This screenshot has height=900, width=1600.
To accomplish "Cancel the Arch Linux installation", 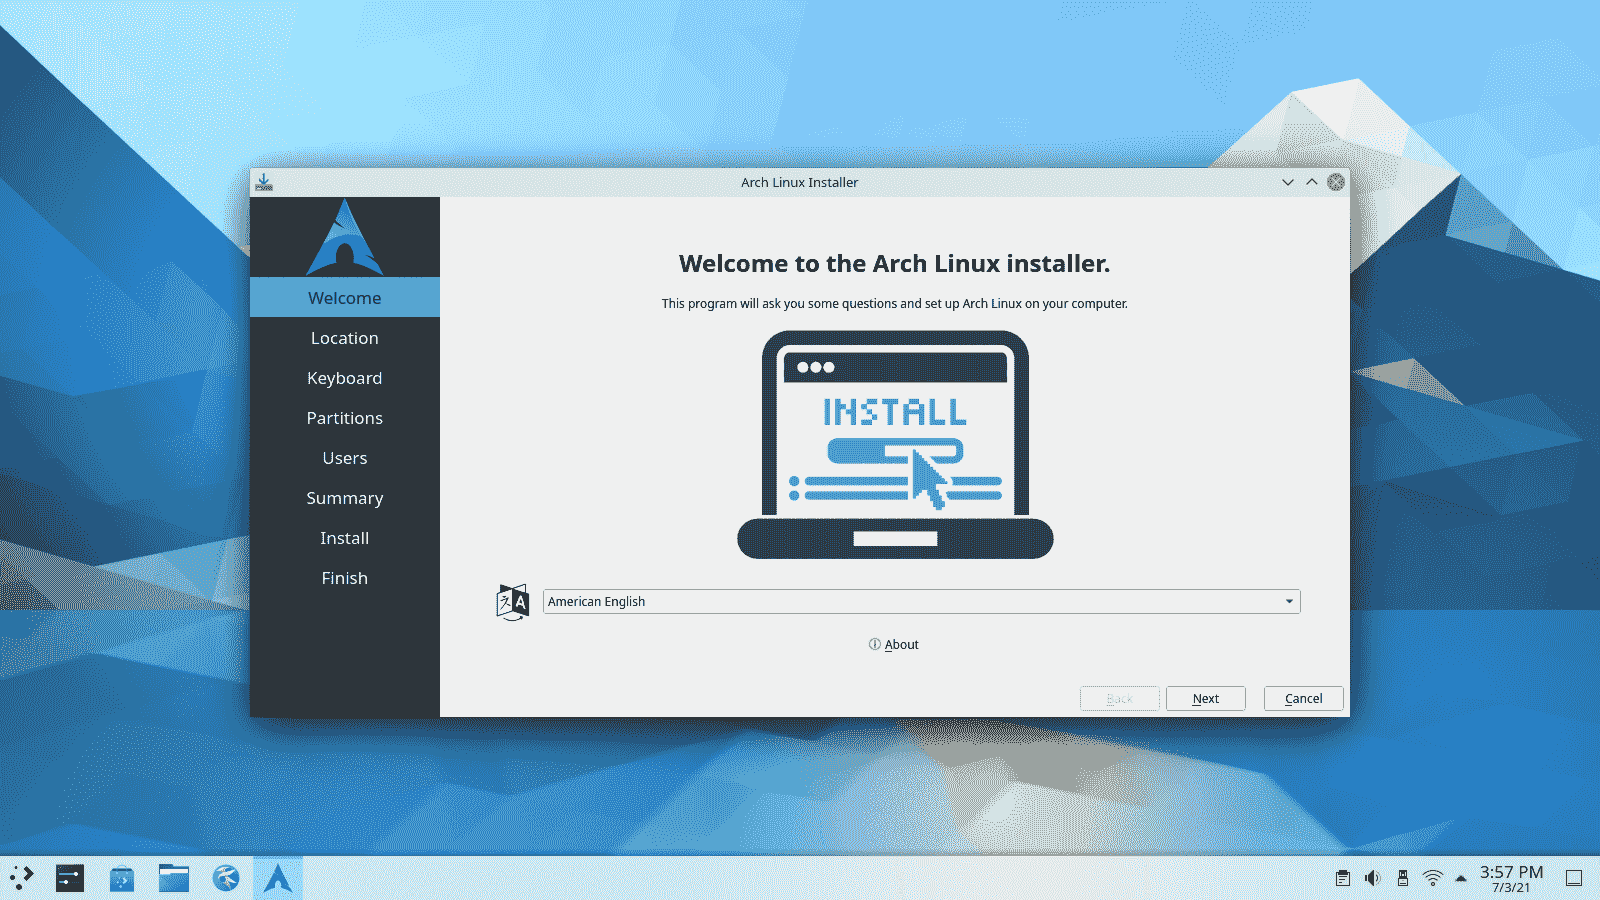I will click(1303, 698).
